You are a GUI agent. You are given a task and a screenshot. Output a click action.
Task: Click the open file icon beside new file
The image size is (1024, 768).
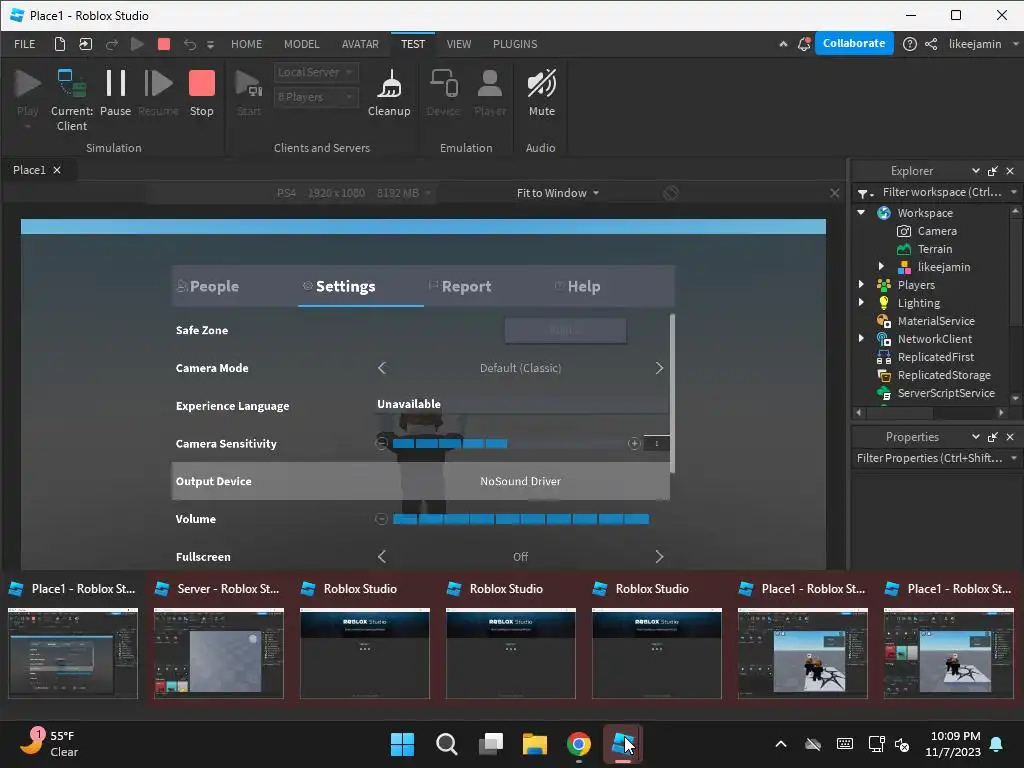click(86, 44)
